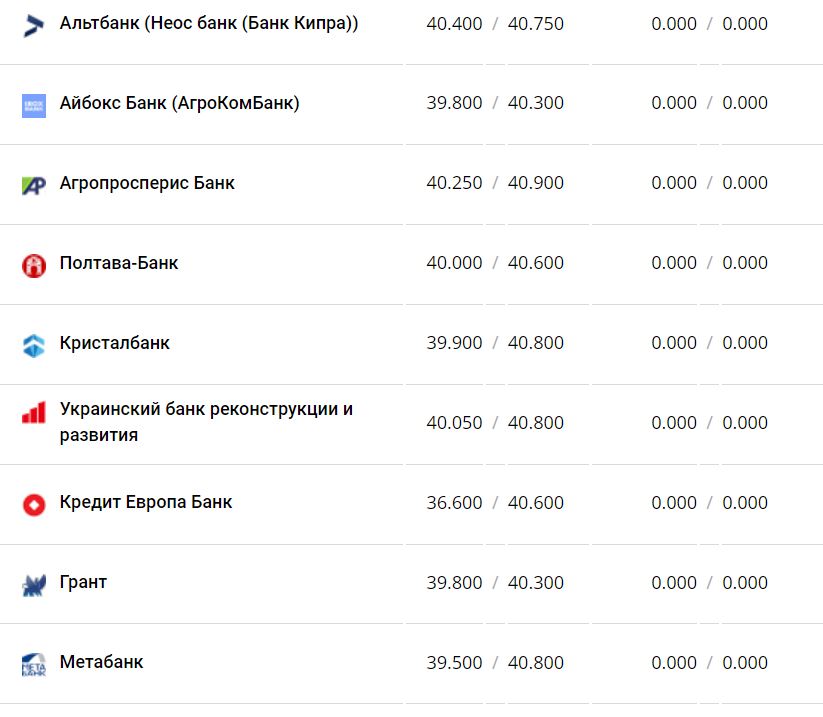Click the Полтава-Банк red logo icon
Image resolution: width=823 pixels, height=717 pixels.
[34, 265]
